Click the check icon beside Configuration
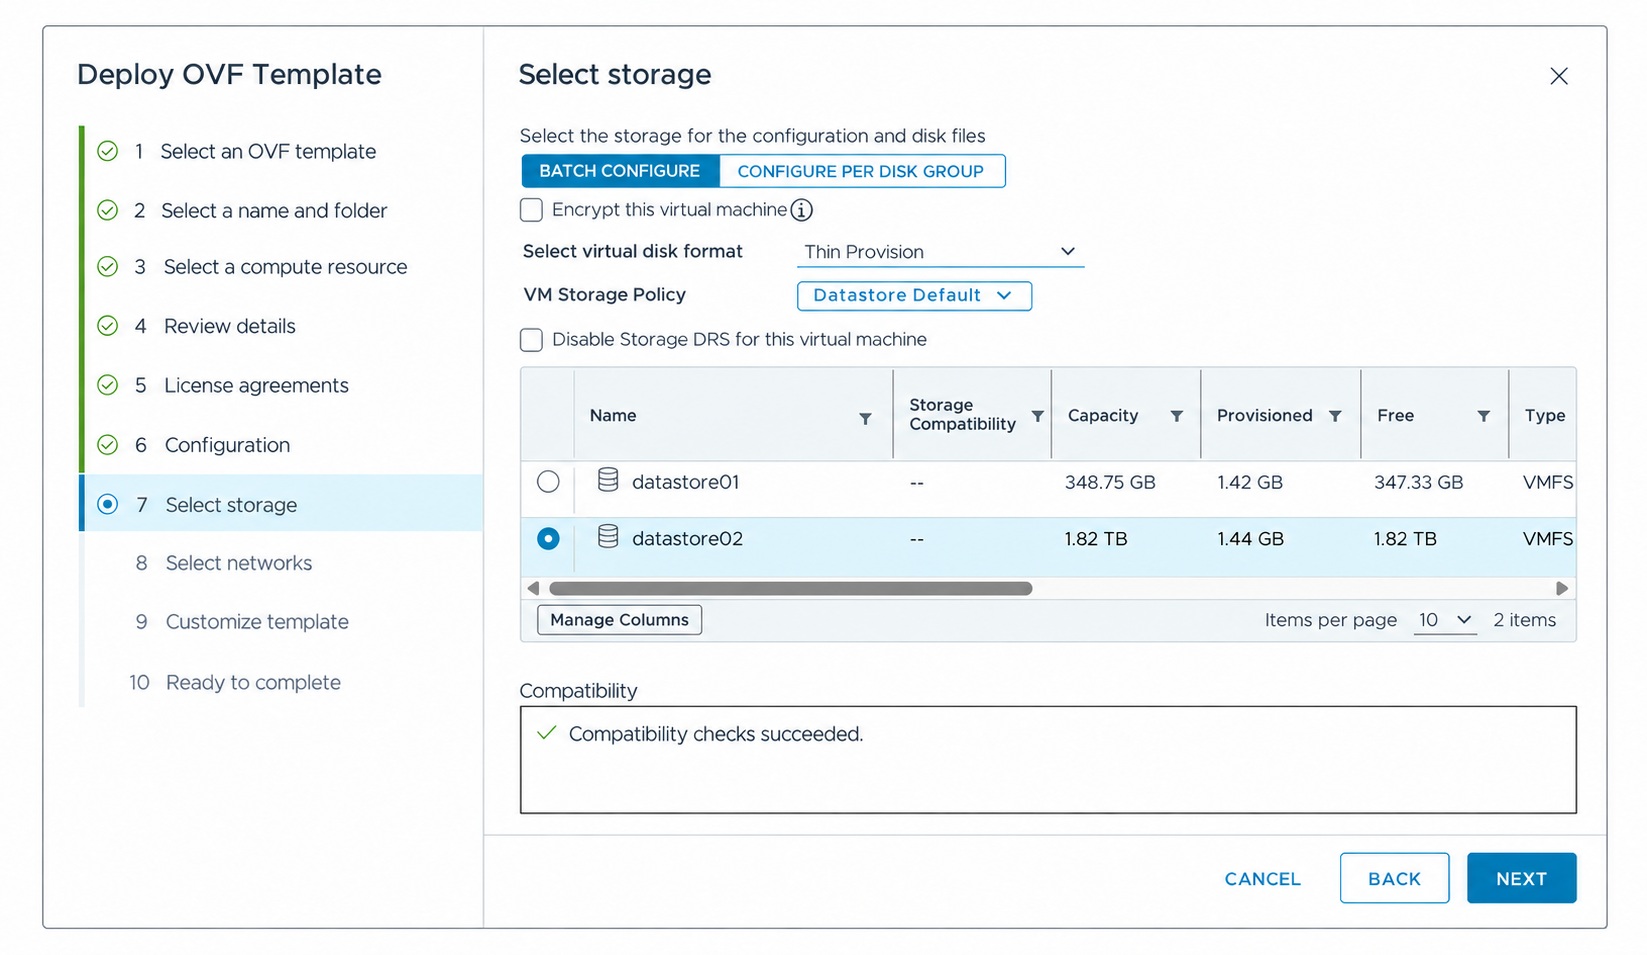This screenshot has width=1647, height=955. [107, 445]
